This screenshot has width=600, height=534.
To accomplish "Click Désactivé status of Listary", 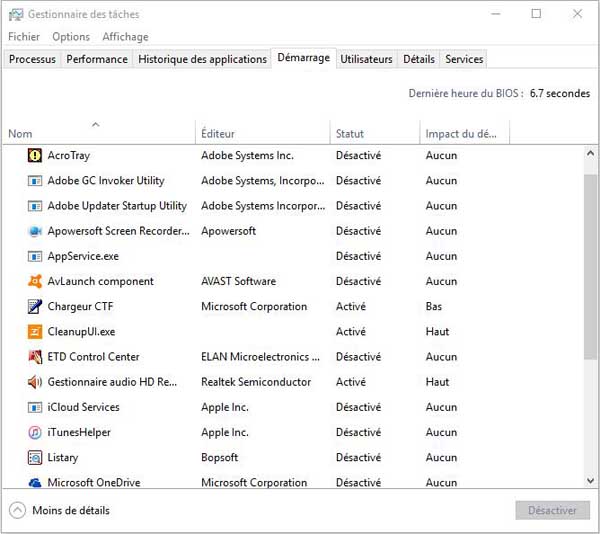I will coord(359,457).
